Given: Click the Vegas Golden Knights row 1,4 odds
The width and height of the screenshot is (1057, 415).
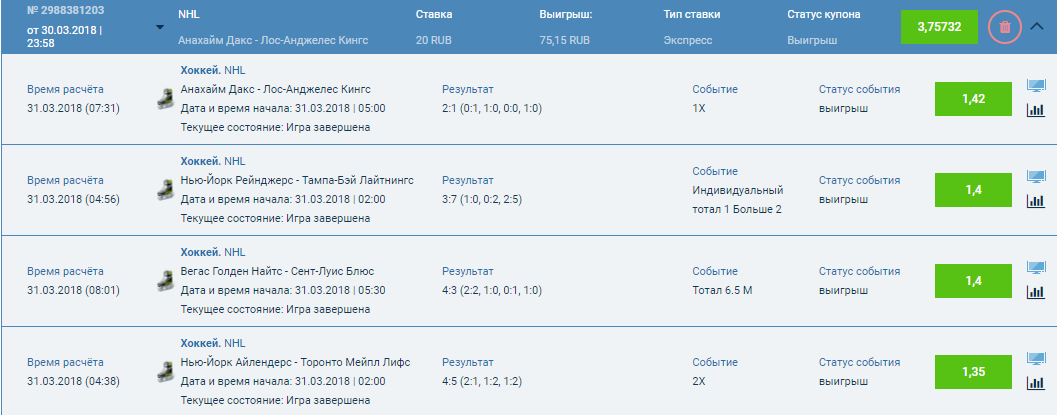Looking at the screenshot, I should pyautogui.click(x=974, y=281).
